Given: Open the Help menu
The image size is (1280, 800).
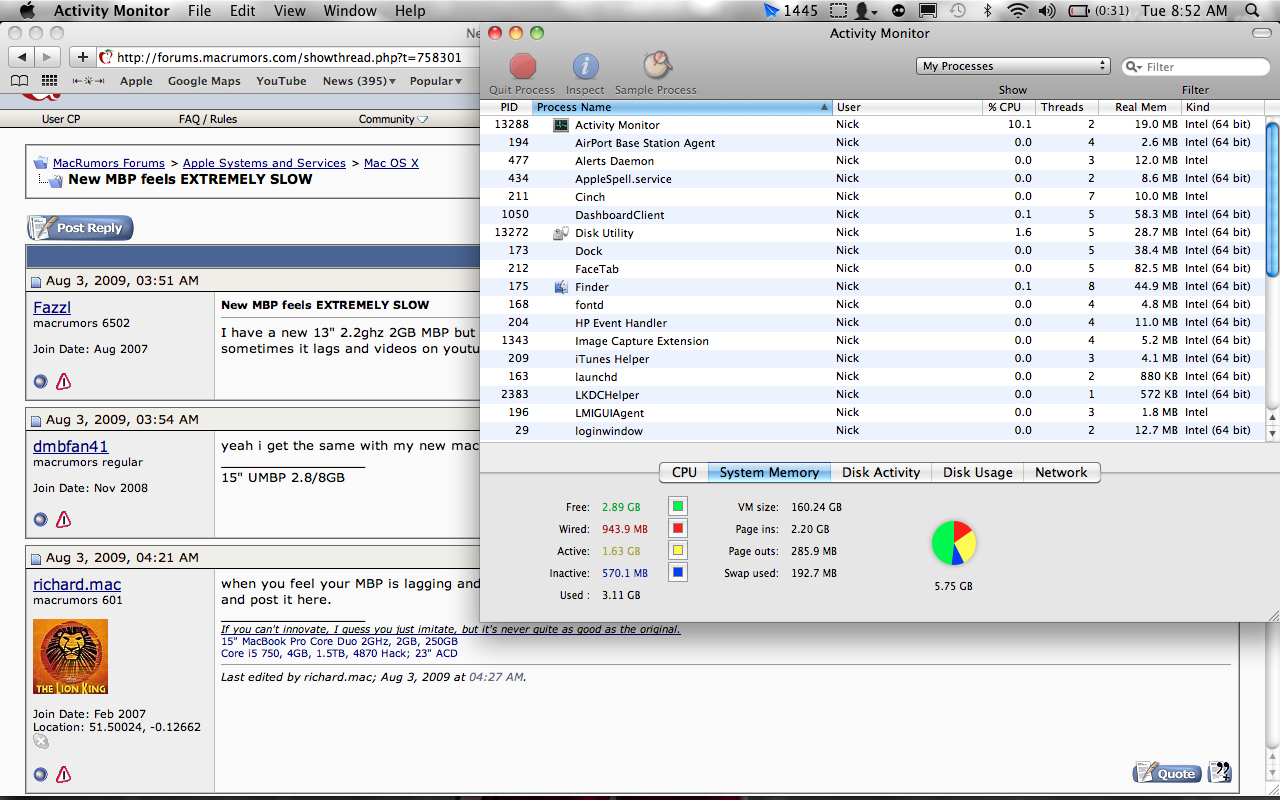Looking at the screenshot, I should point(410,11).
